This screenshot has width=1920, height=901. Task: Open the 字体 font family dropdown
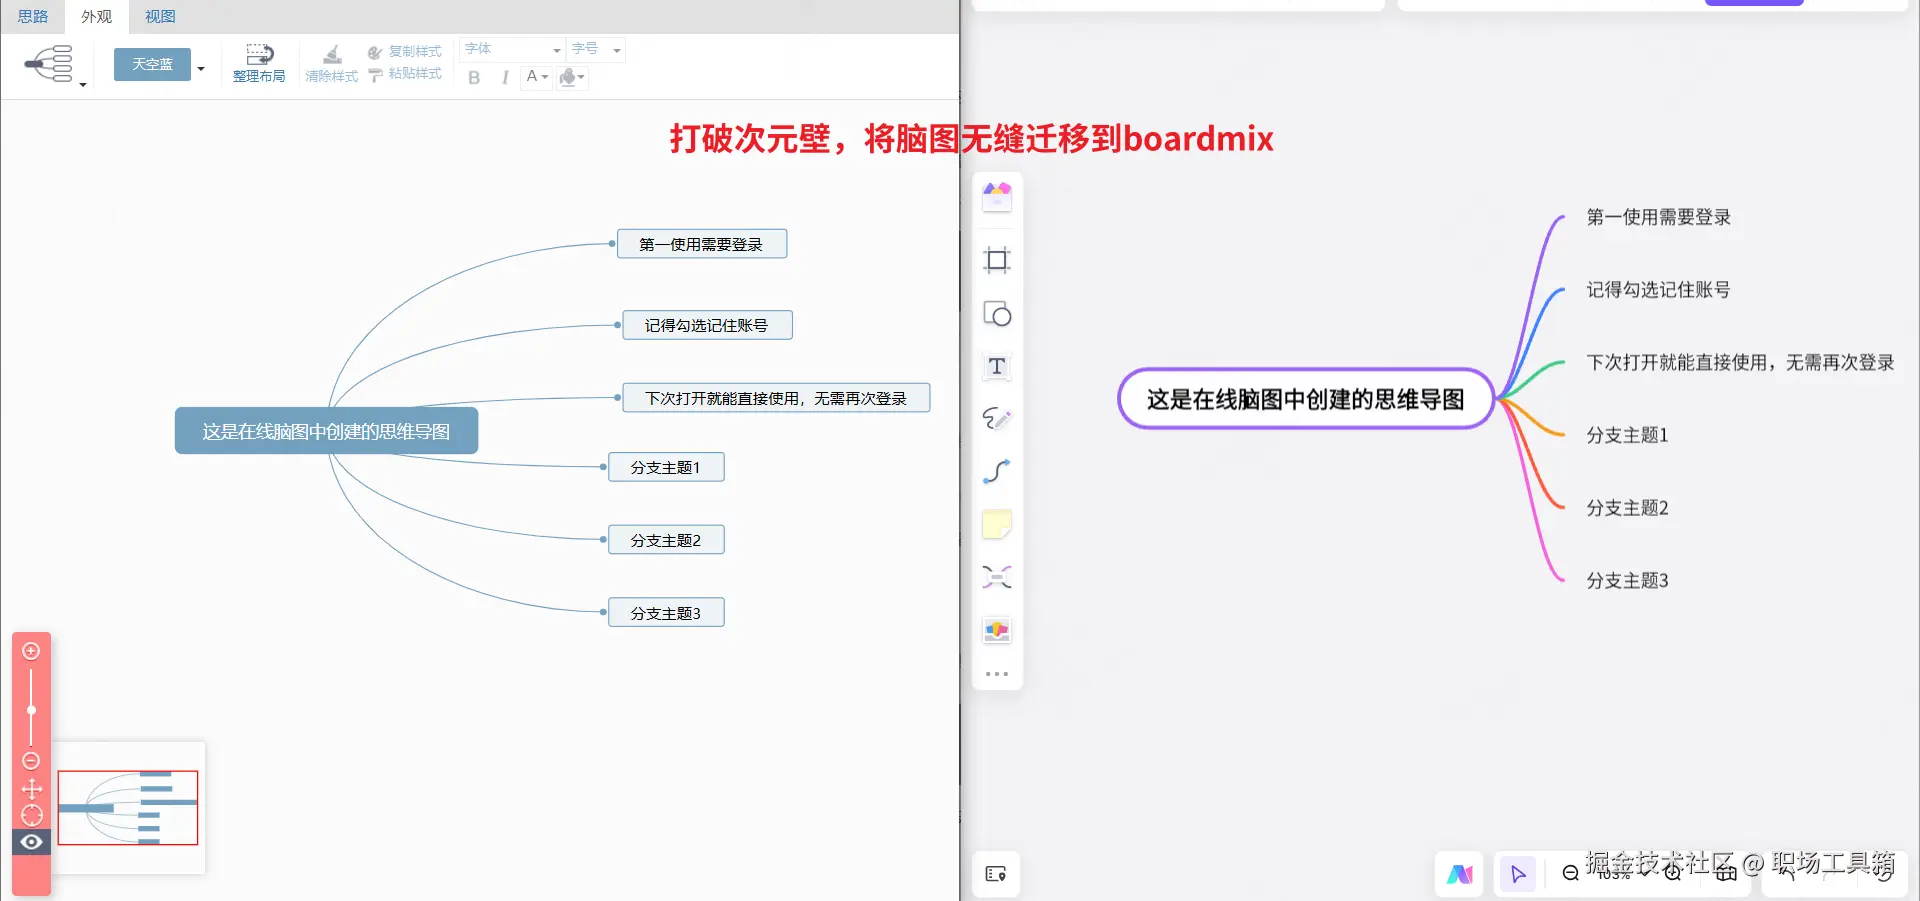coord(513,49)
